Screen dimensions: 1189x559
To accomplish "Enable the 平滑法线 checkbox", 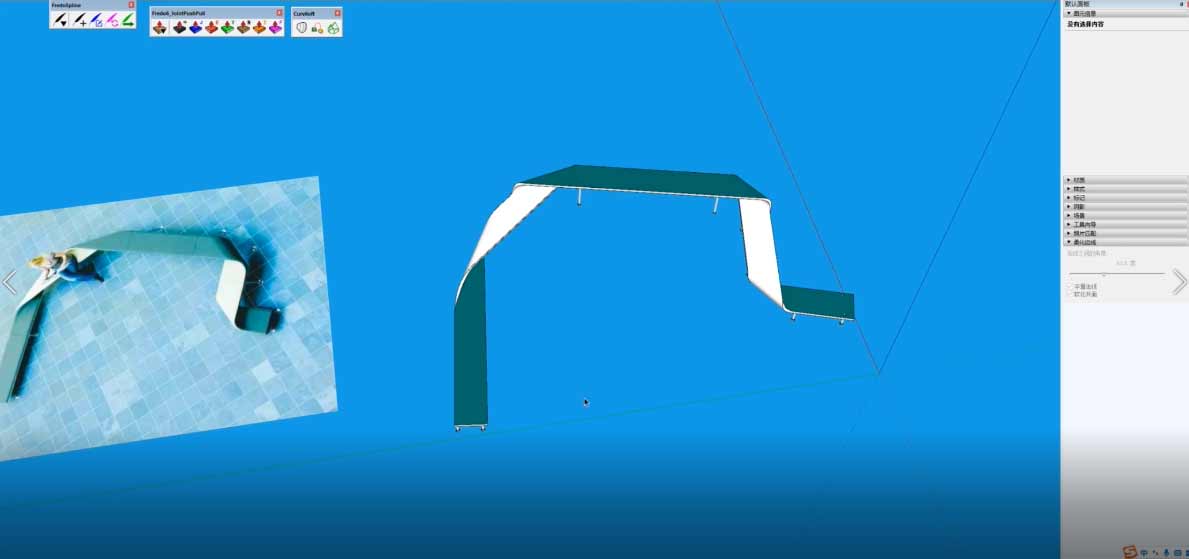I will coord(1069,286).
